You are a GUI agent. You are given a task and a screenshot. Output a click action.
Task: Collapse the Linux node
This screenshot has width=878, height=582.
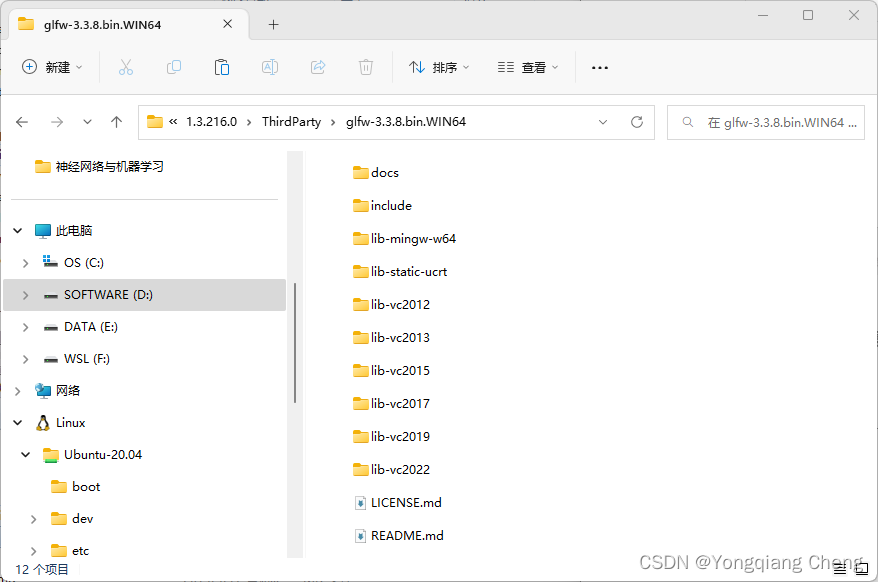coord(18,423)
